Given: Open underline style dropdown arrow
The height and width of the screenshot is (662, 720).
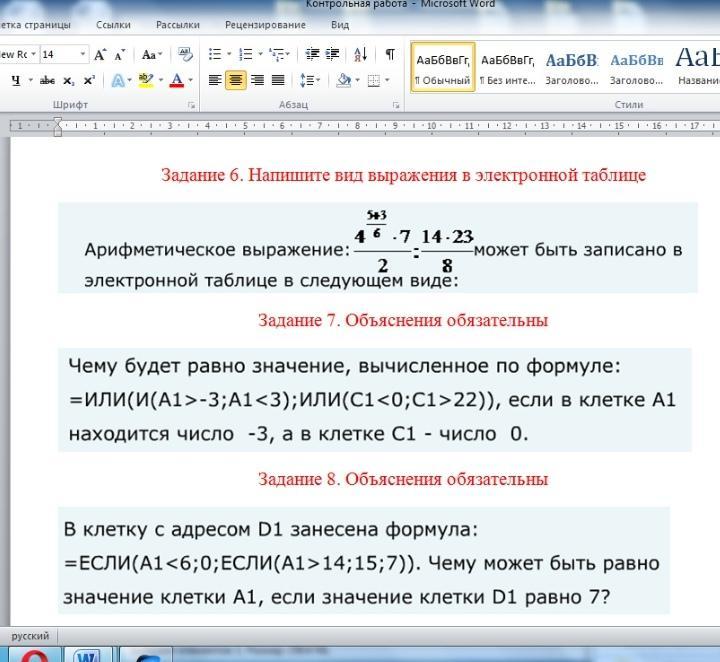Looking at the screenshot, I should (x=30, y=80).
